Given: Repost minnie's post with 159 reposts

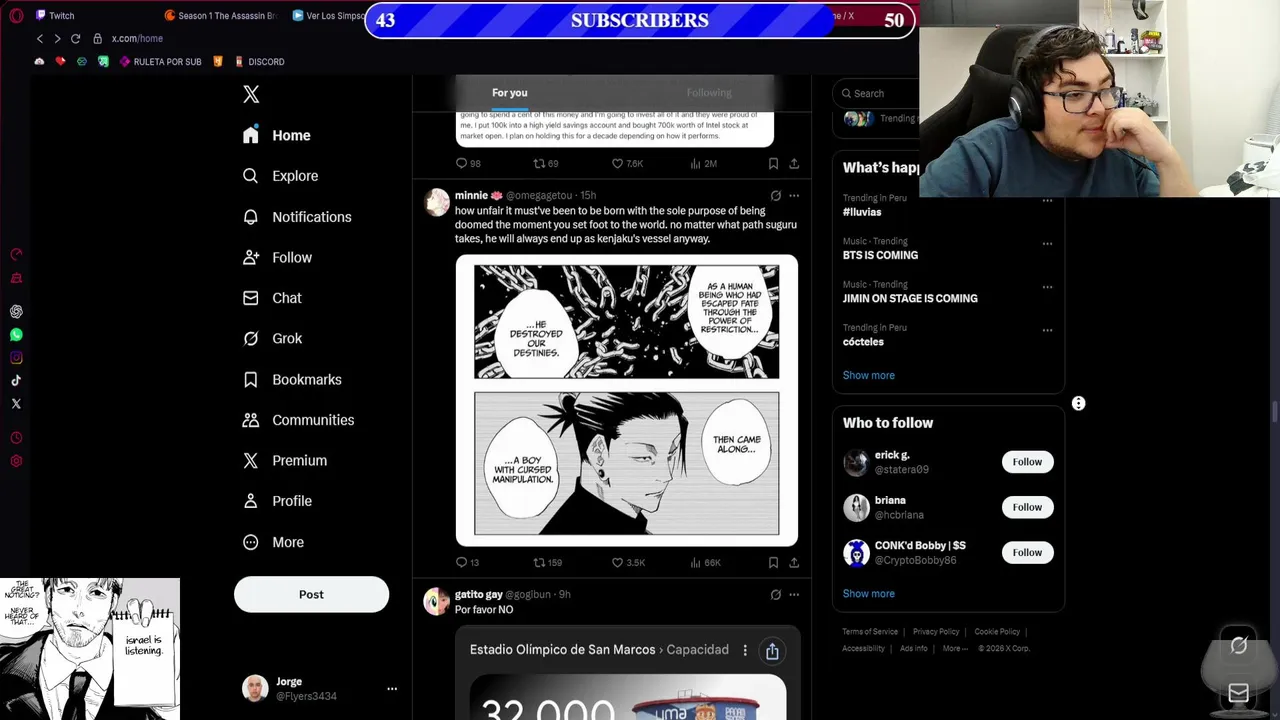Looking at the screenshot, I should coord(547,562).
